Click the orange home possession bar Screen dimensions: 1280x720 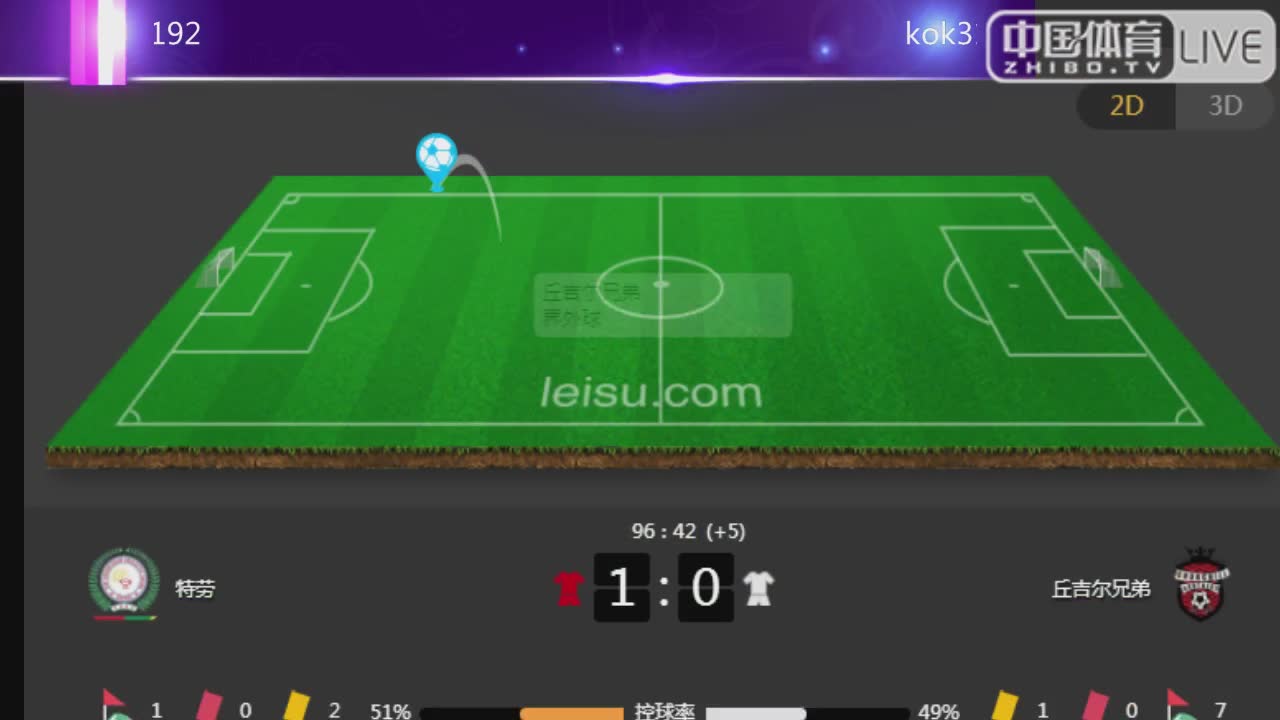[571, 713]
